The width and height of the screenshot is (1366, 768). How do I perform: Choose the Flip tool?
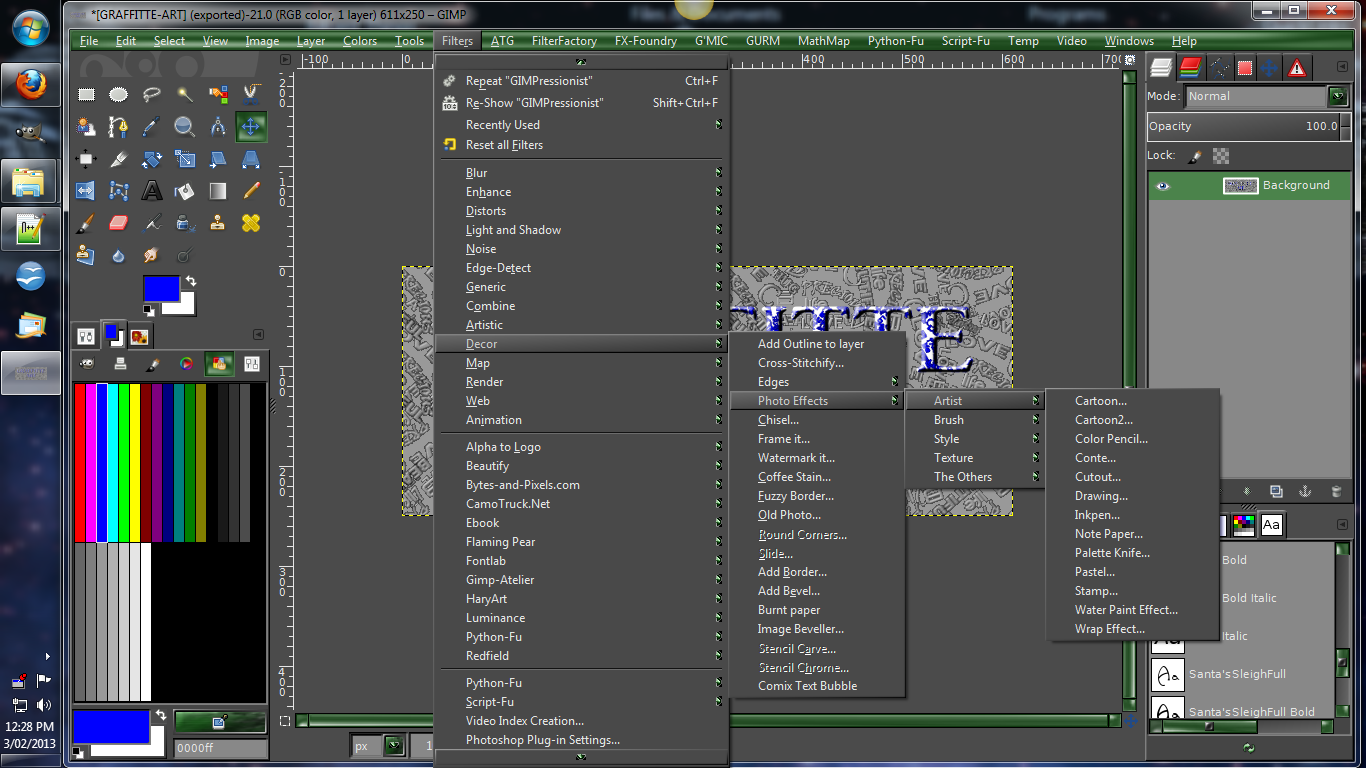point(86,191)
